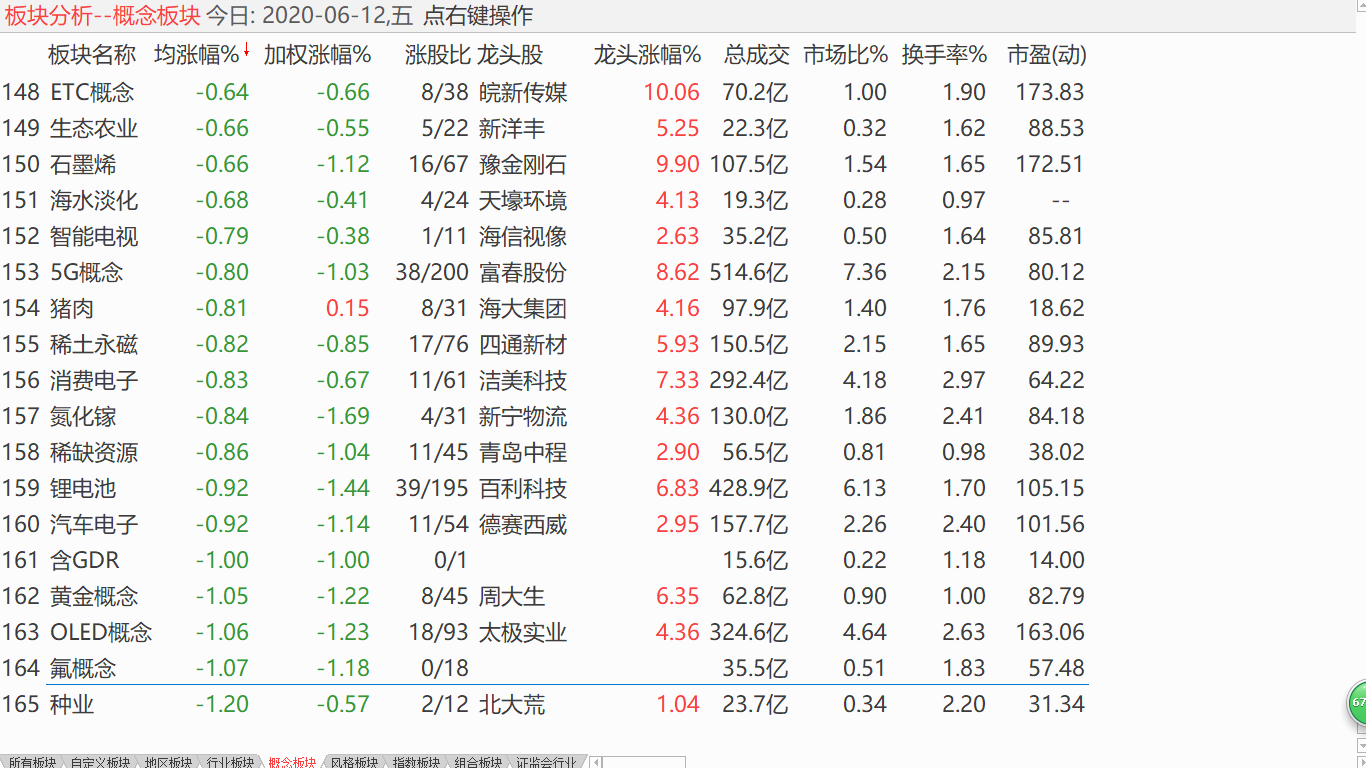Click leading stock 豫金刚石

coord(523,164)
